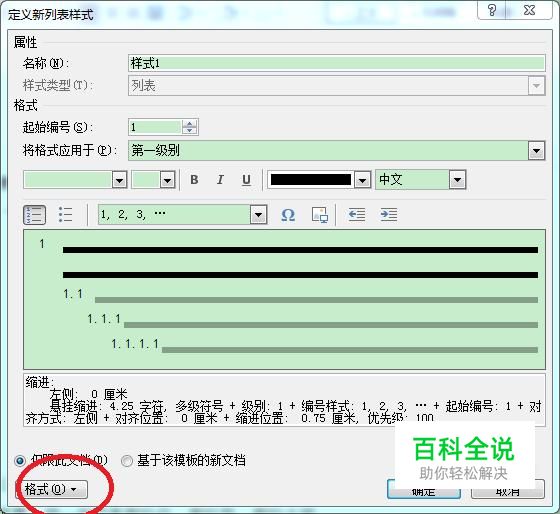Select the numbered list icon

coord(34,215)
